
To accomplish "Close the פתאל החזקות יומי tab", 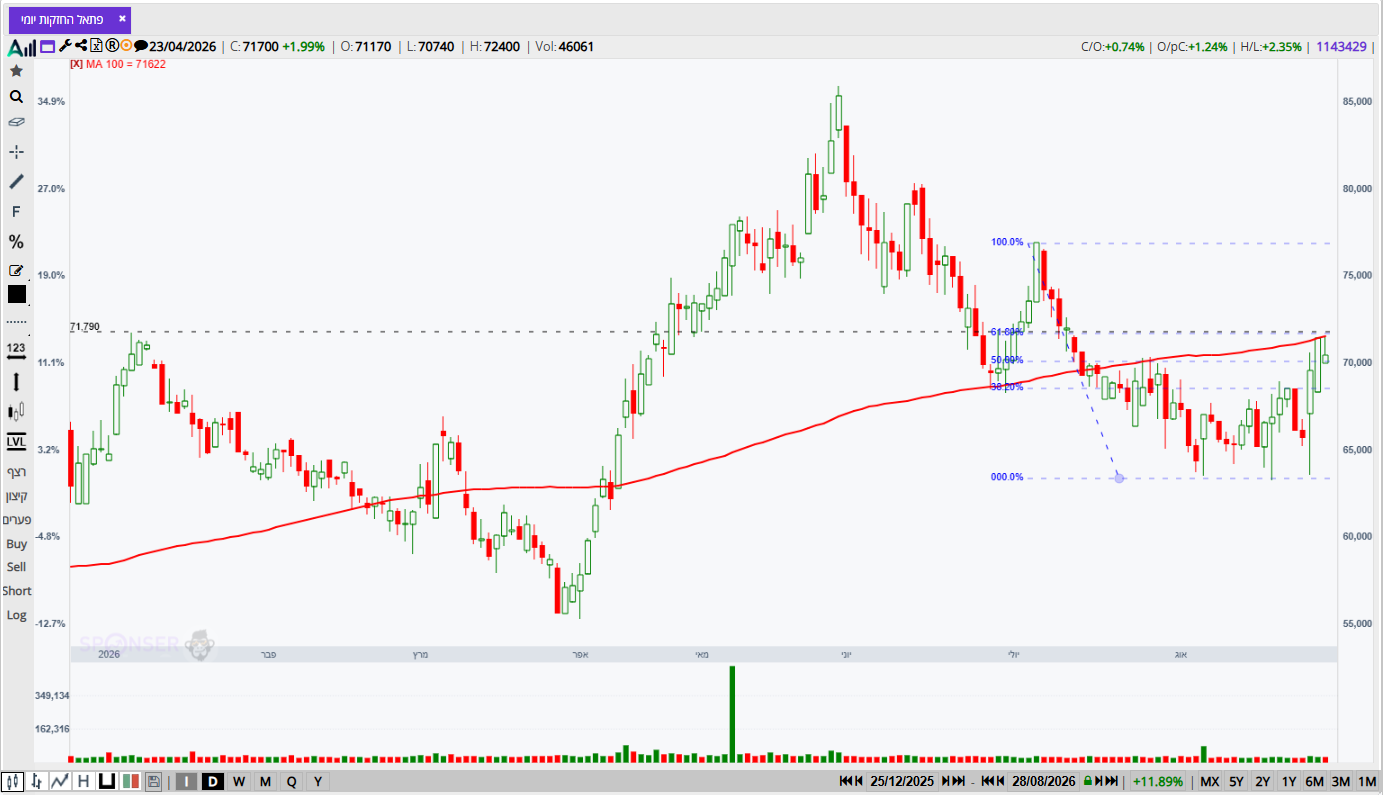I will [x=121, y=19].
